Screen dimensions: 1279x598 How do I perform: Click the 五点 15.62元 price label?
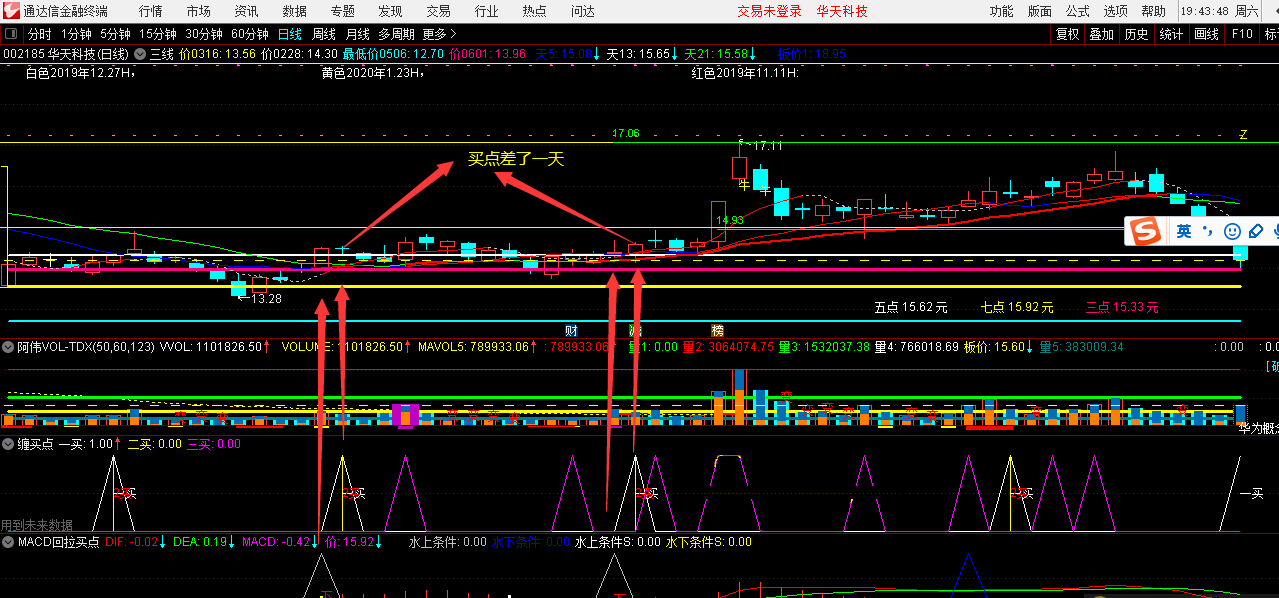point(910,307)
